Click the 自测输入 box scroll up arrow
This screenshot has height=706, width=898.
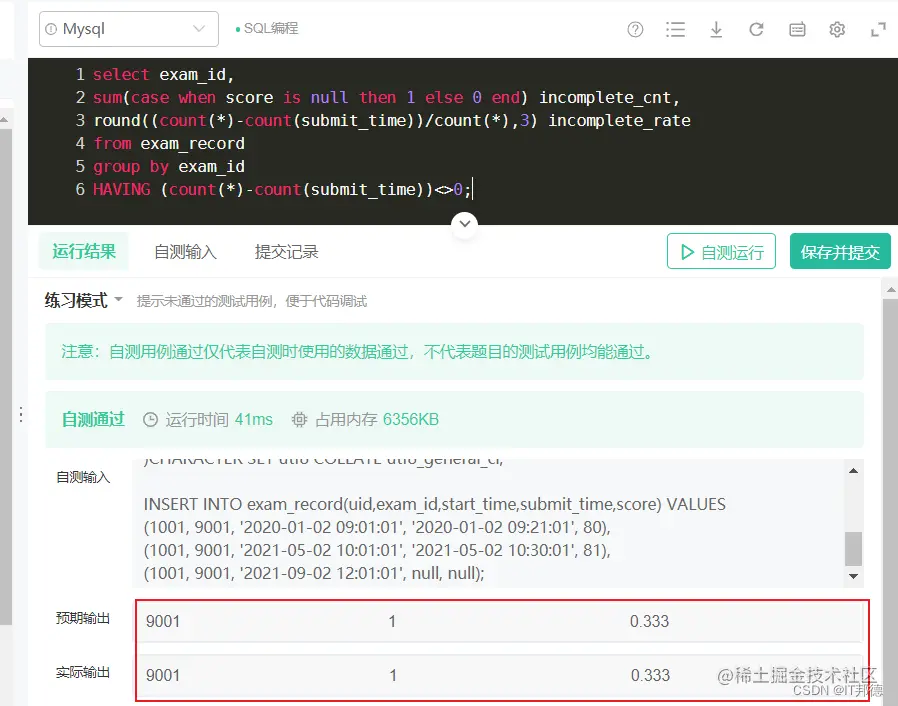(x=853, y=471)
